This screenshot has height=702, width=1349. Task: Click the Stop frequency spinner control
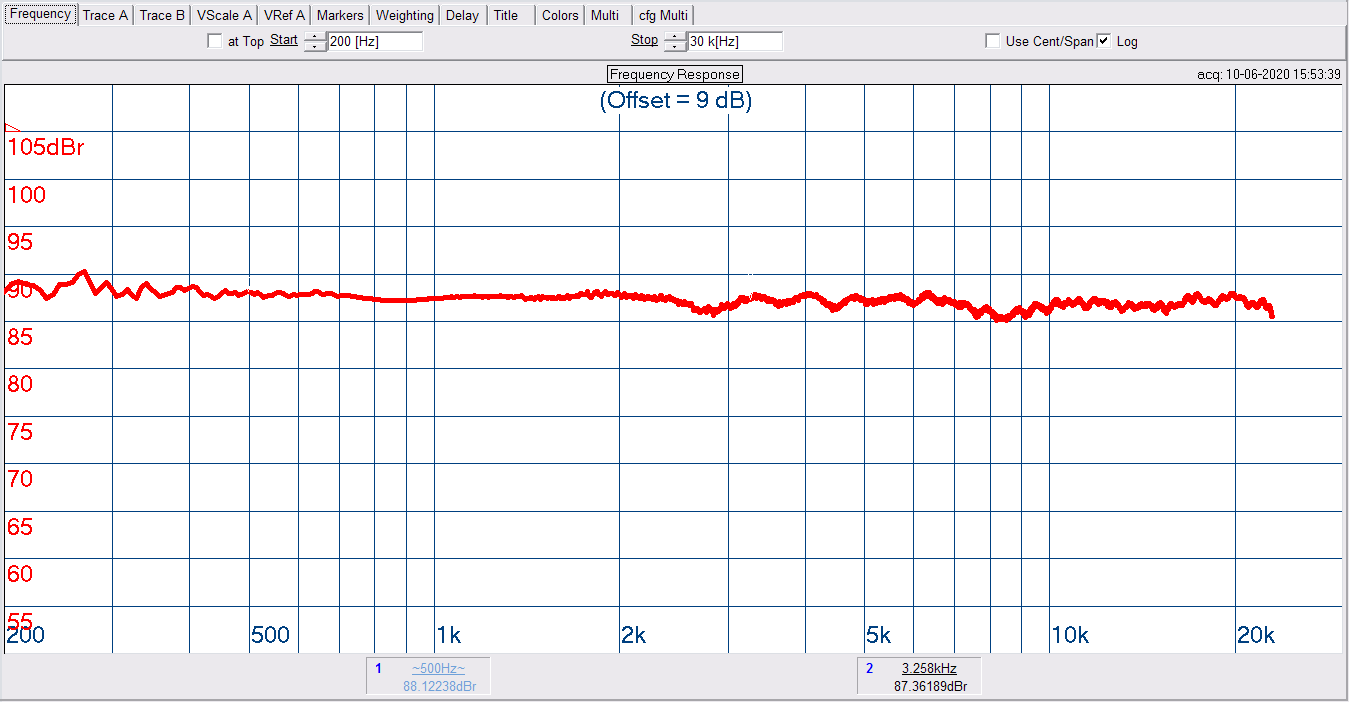point(675,42)
